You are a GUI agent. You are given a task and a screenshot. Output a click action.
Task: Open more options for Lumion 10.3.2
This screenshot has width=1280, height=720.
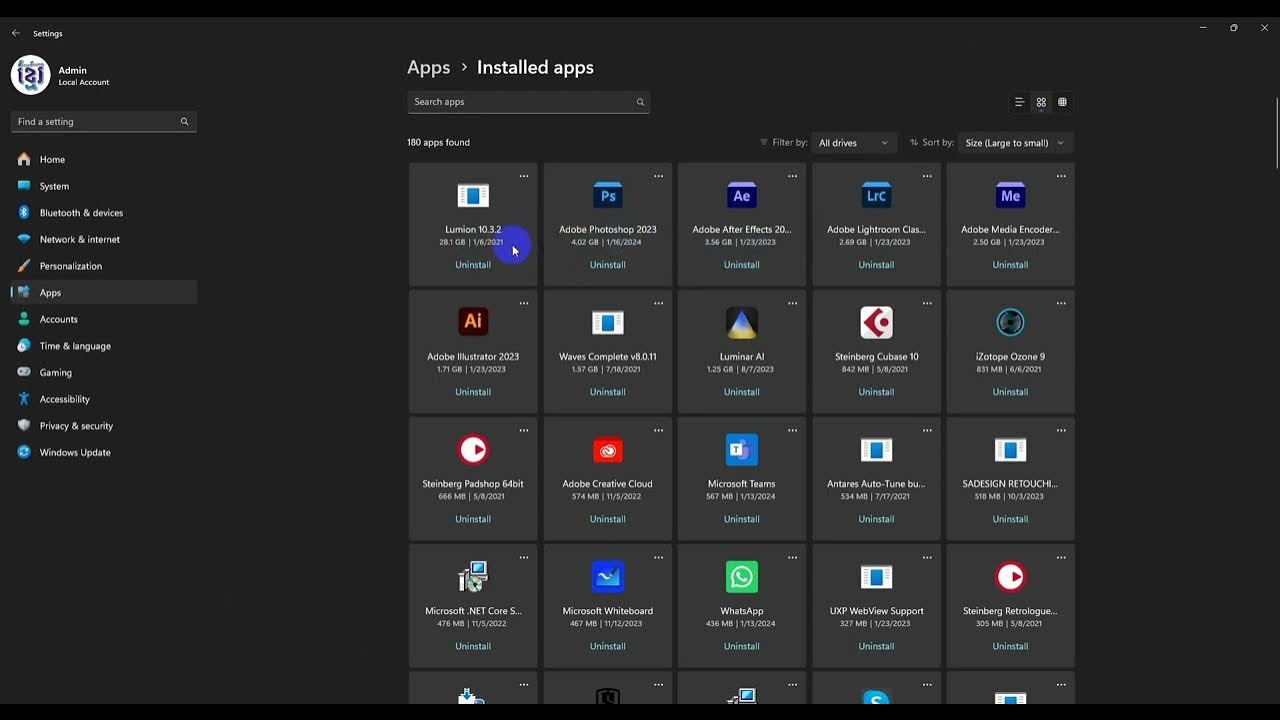(x=523, y=176)
